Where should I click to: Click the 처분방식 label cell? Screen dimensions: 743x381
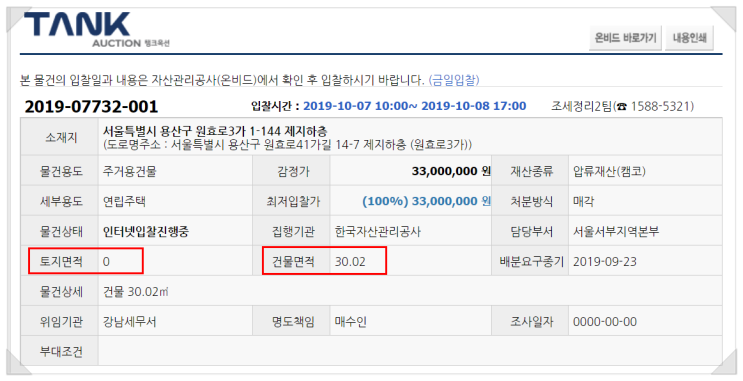530,201
